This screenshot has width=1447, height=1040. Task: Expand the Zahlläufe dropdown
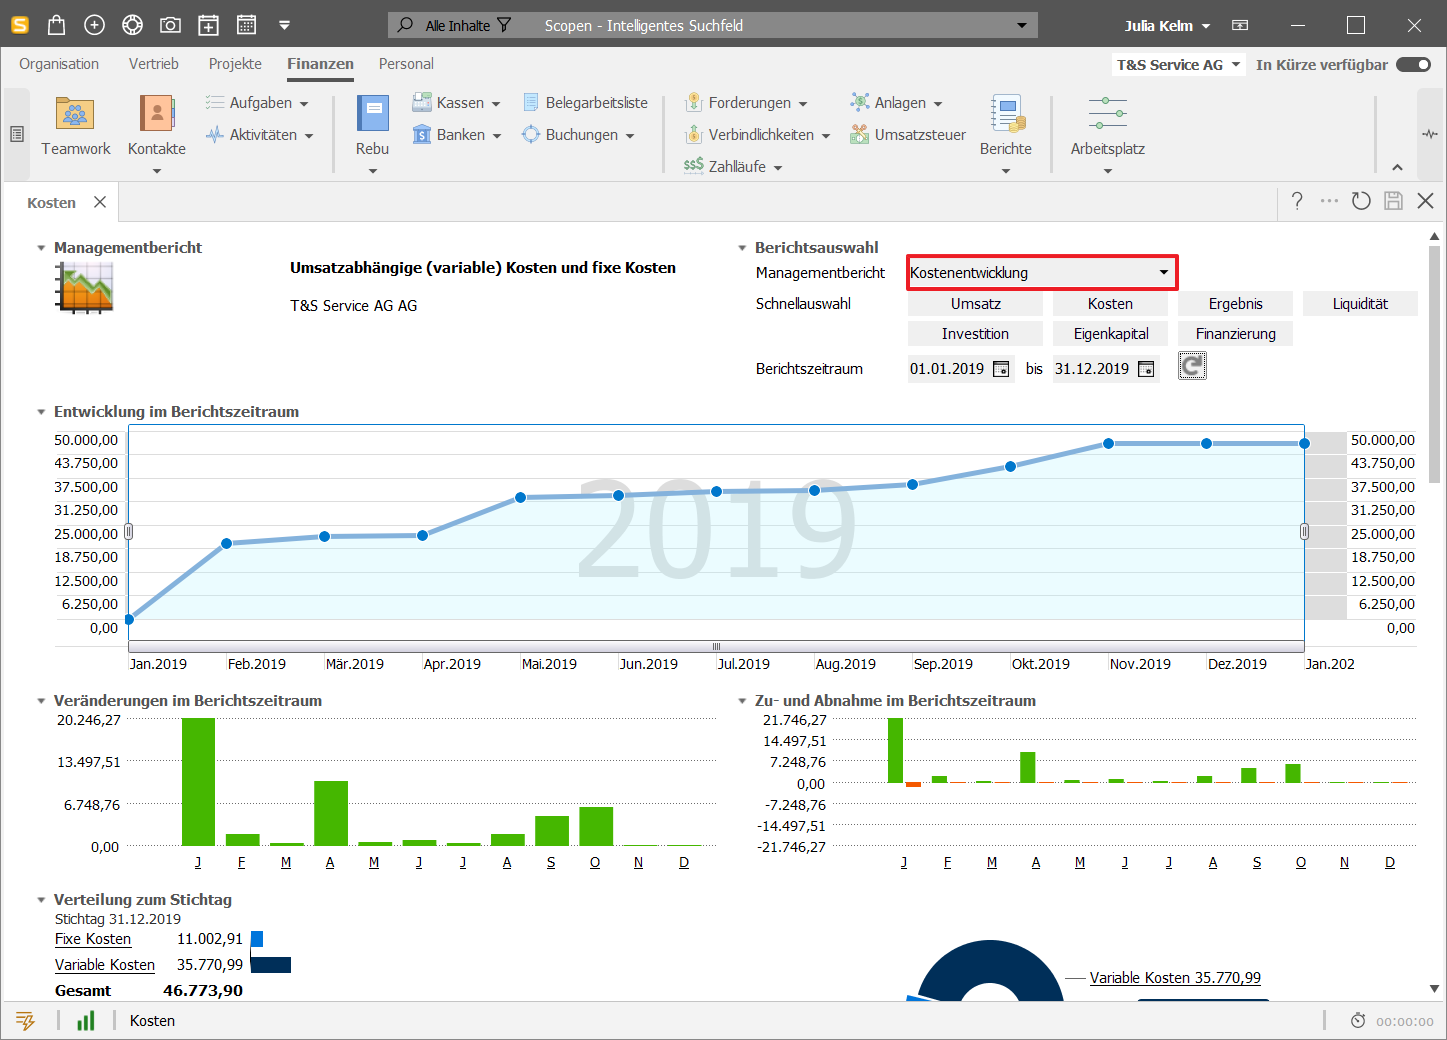coord(778,167)
